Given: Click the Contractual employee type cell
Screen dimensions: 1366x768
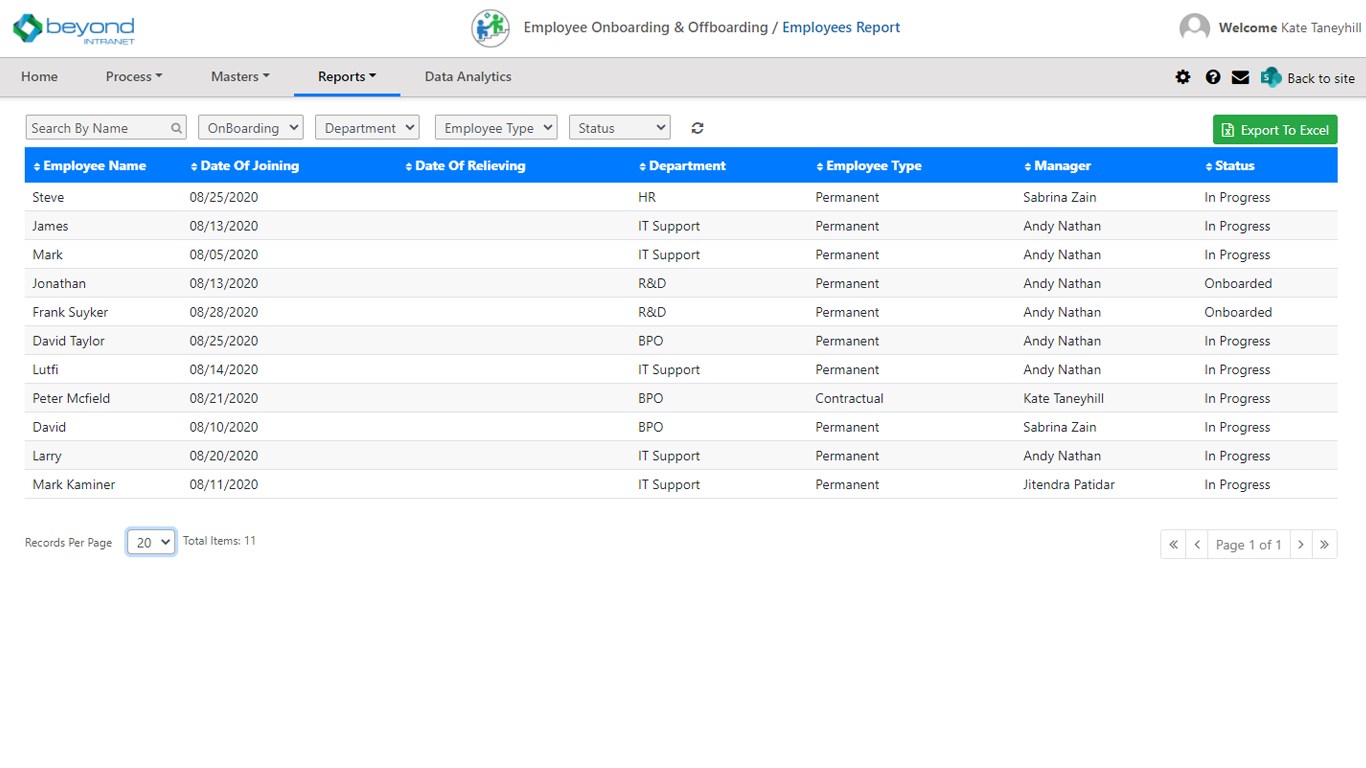Looking at the screenshot, I should point(849,398).
